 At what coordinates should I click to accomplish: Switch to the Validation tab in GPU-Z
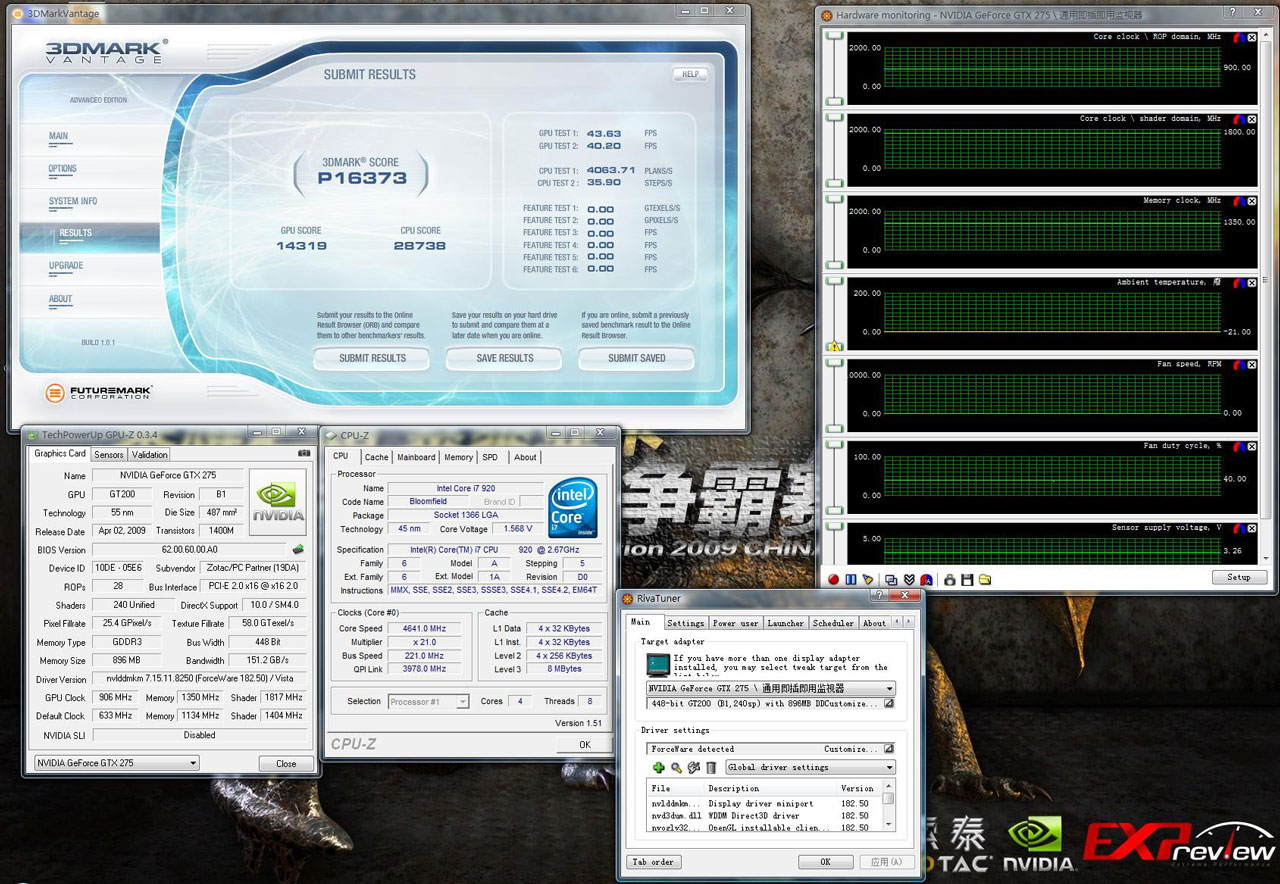[150, 455]
